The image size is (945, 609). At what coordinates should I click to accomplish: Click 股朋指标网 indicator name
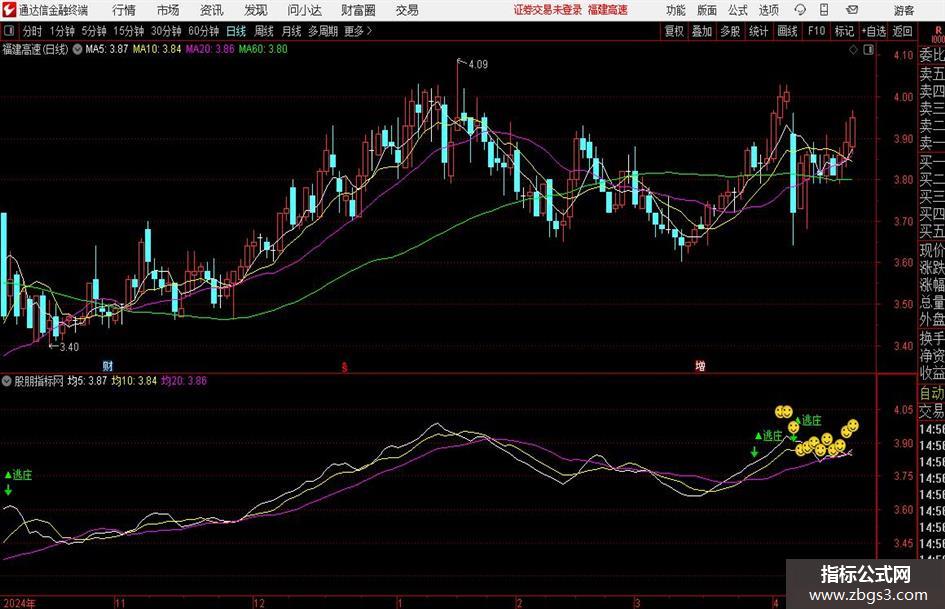point(39,381)
